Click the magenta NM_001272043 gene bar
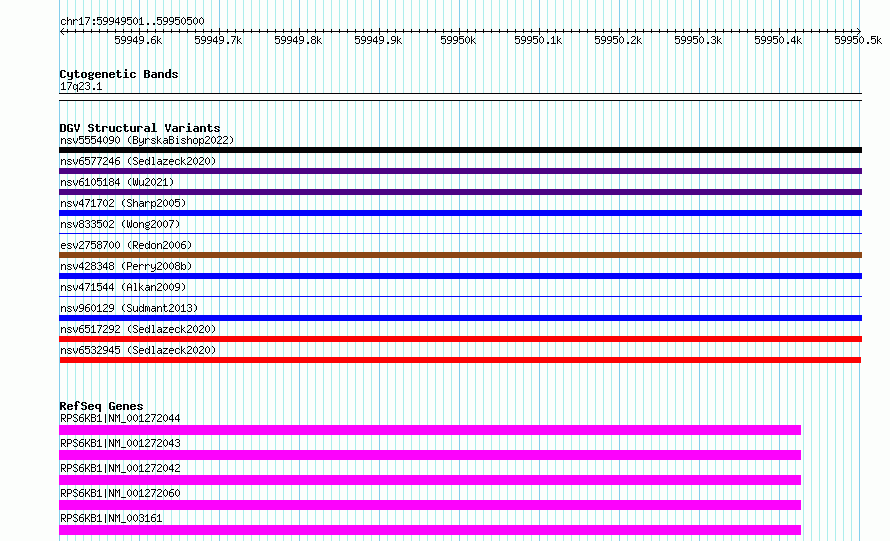 [430, 455]
